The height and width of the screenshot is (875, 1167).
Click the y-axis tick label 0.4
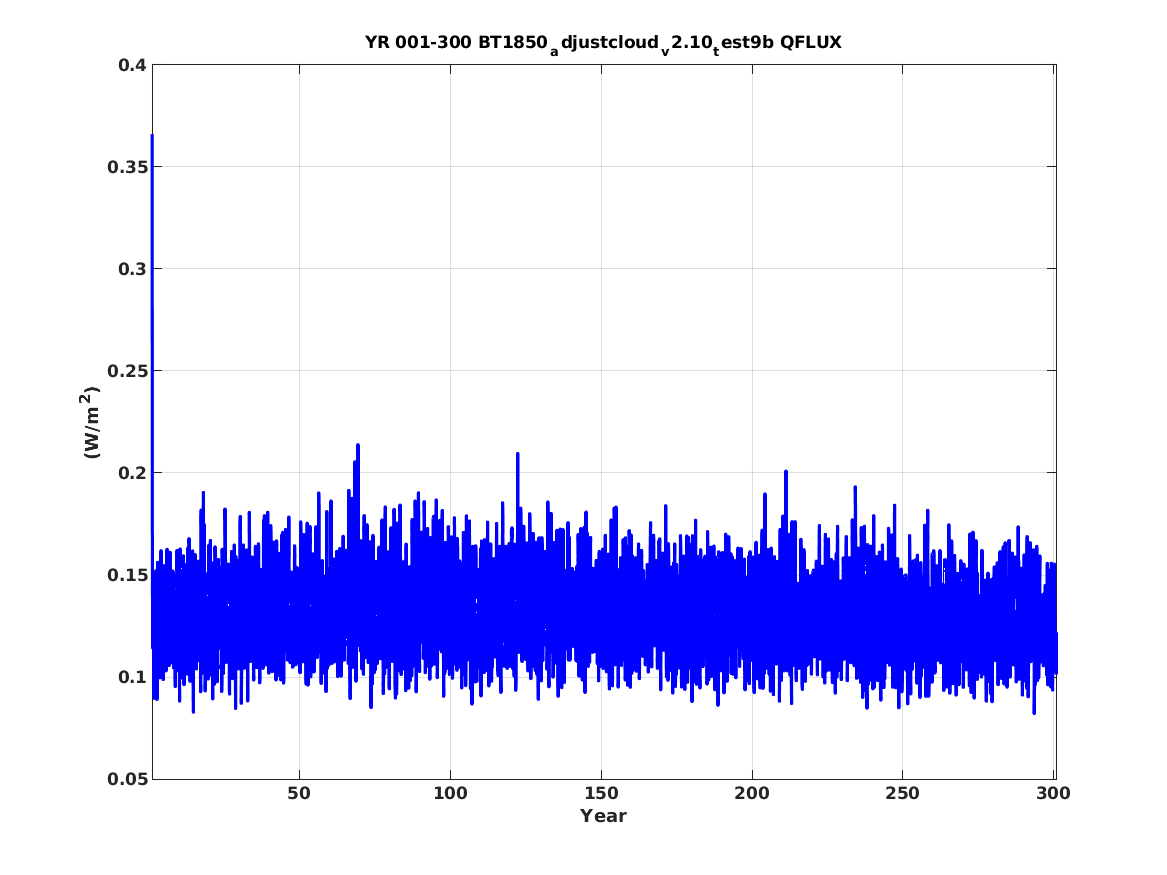(x=132, y=65)
